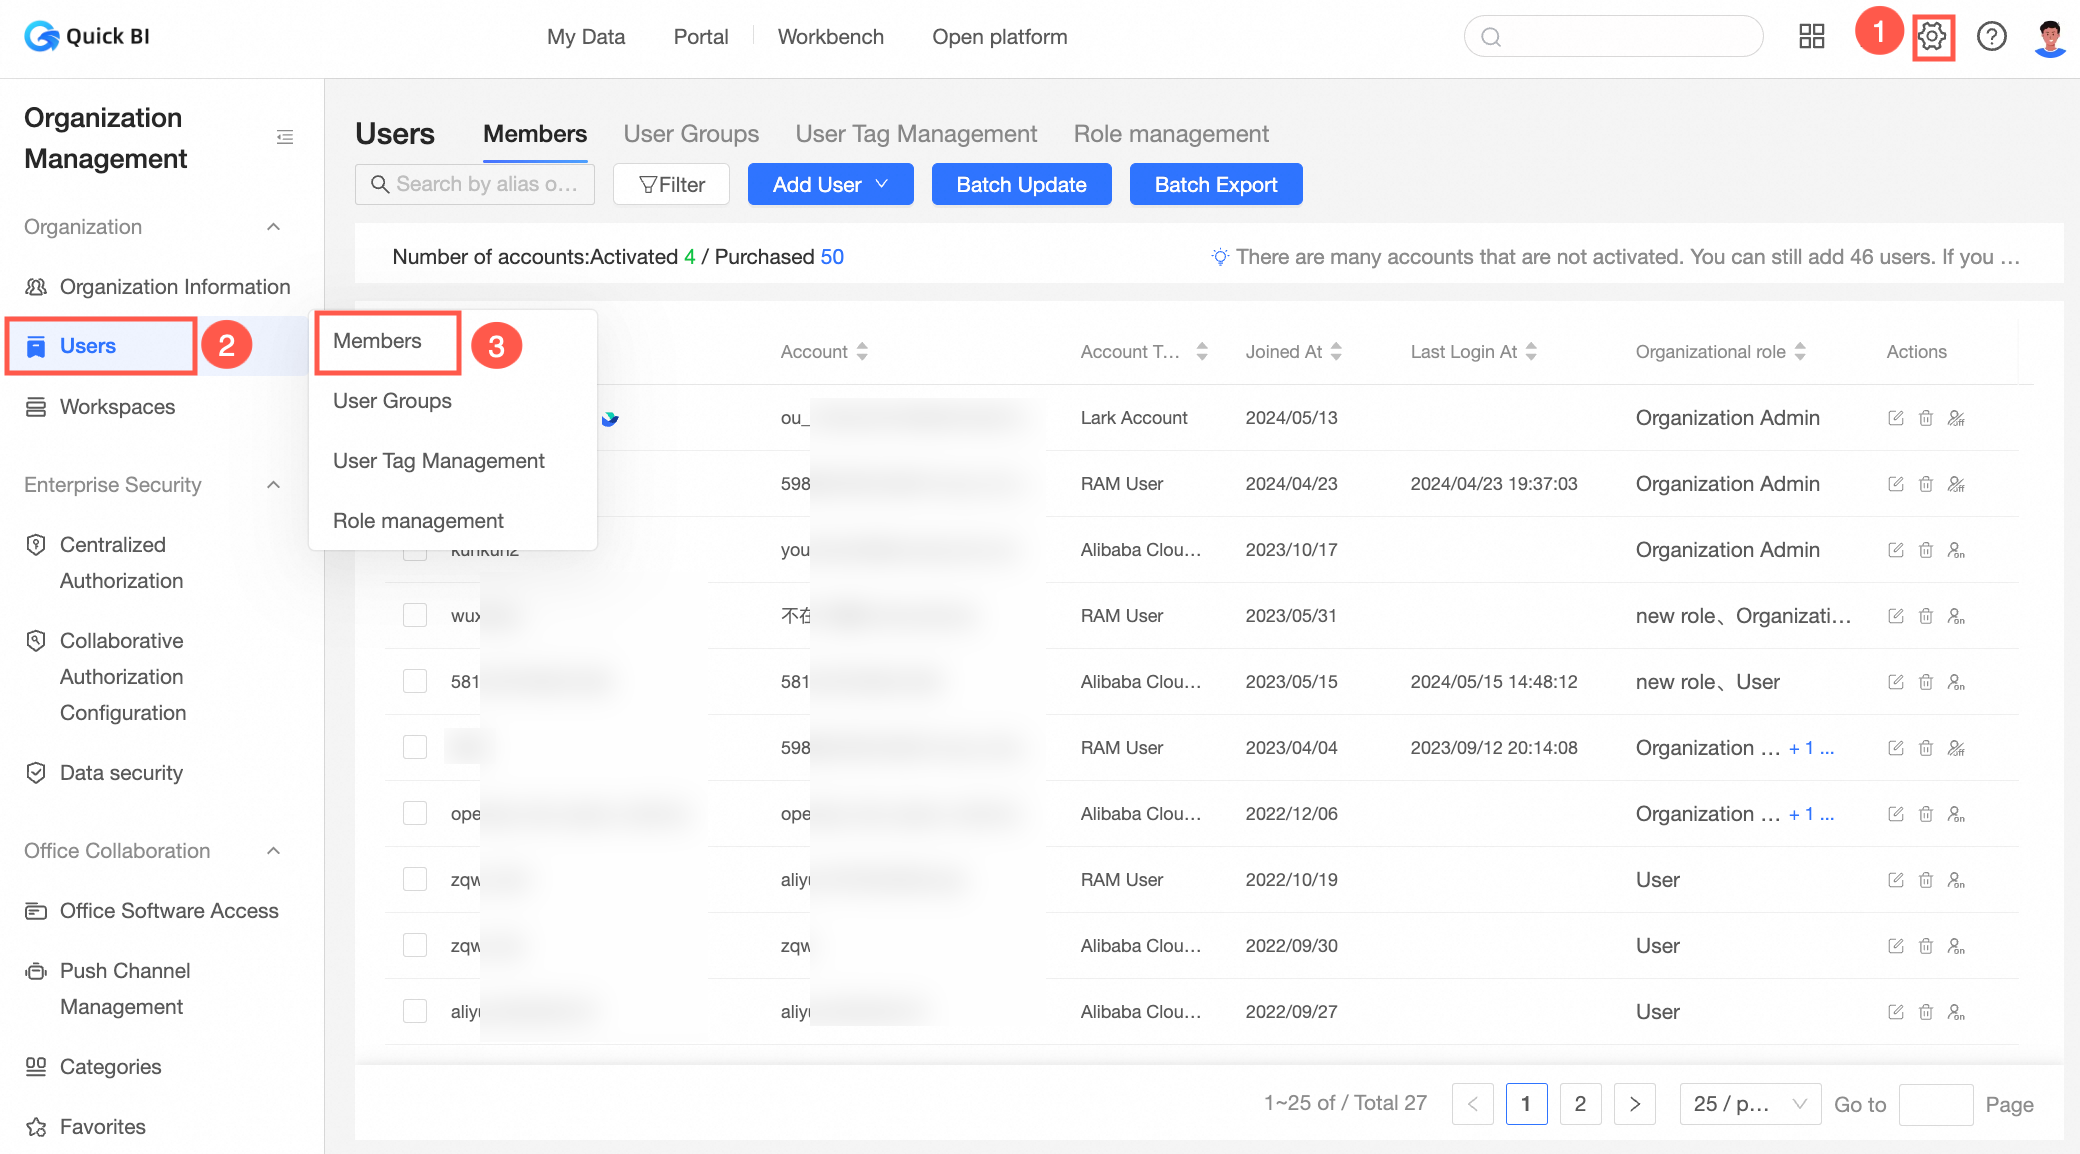This screenshot has height=1154, width=2080.
Task: Check the checkbox for row joined 2023/05/31
Action: (x=415, y=615)
